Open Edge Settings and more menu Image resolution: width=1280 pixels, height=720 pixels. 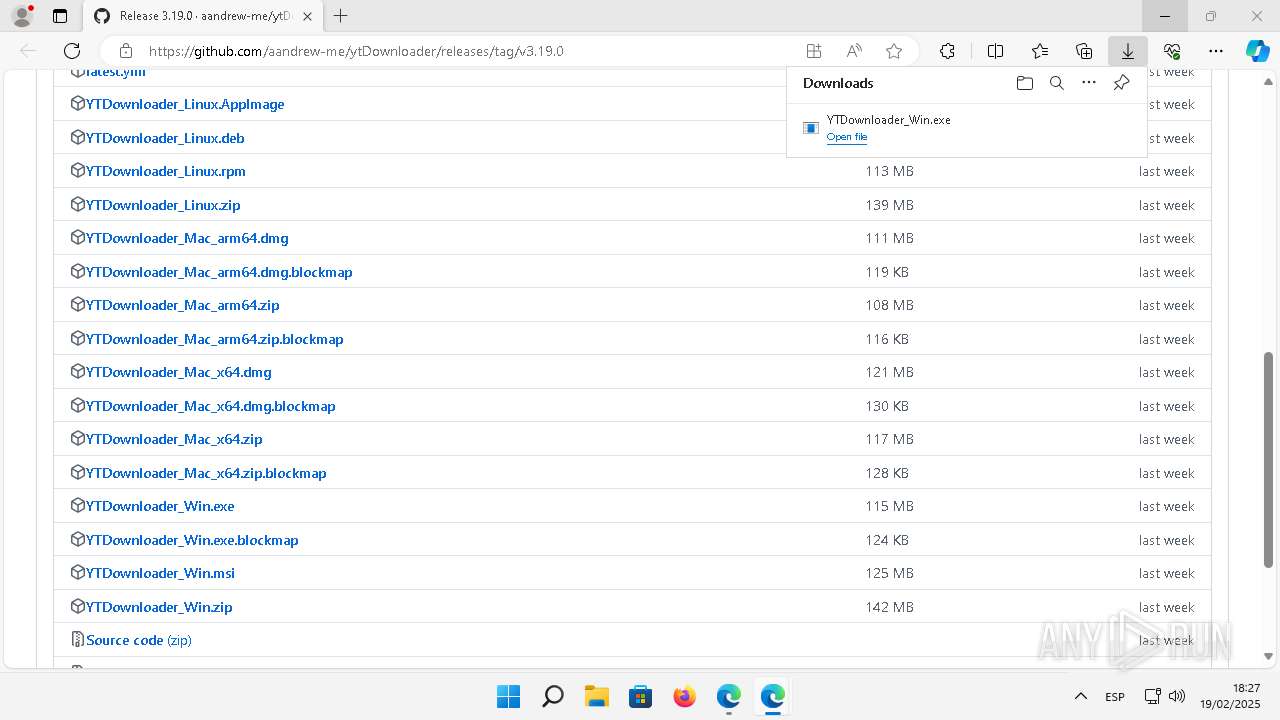pos(1216,51)
